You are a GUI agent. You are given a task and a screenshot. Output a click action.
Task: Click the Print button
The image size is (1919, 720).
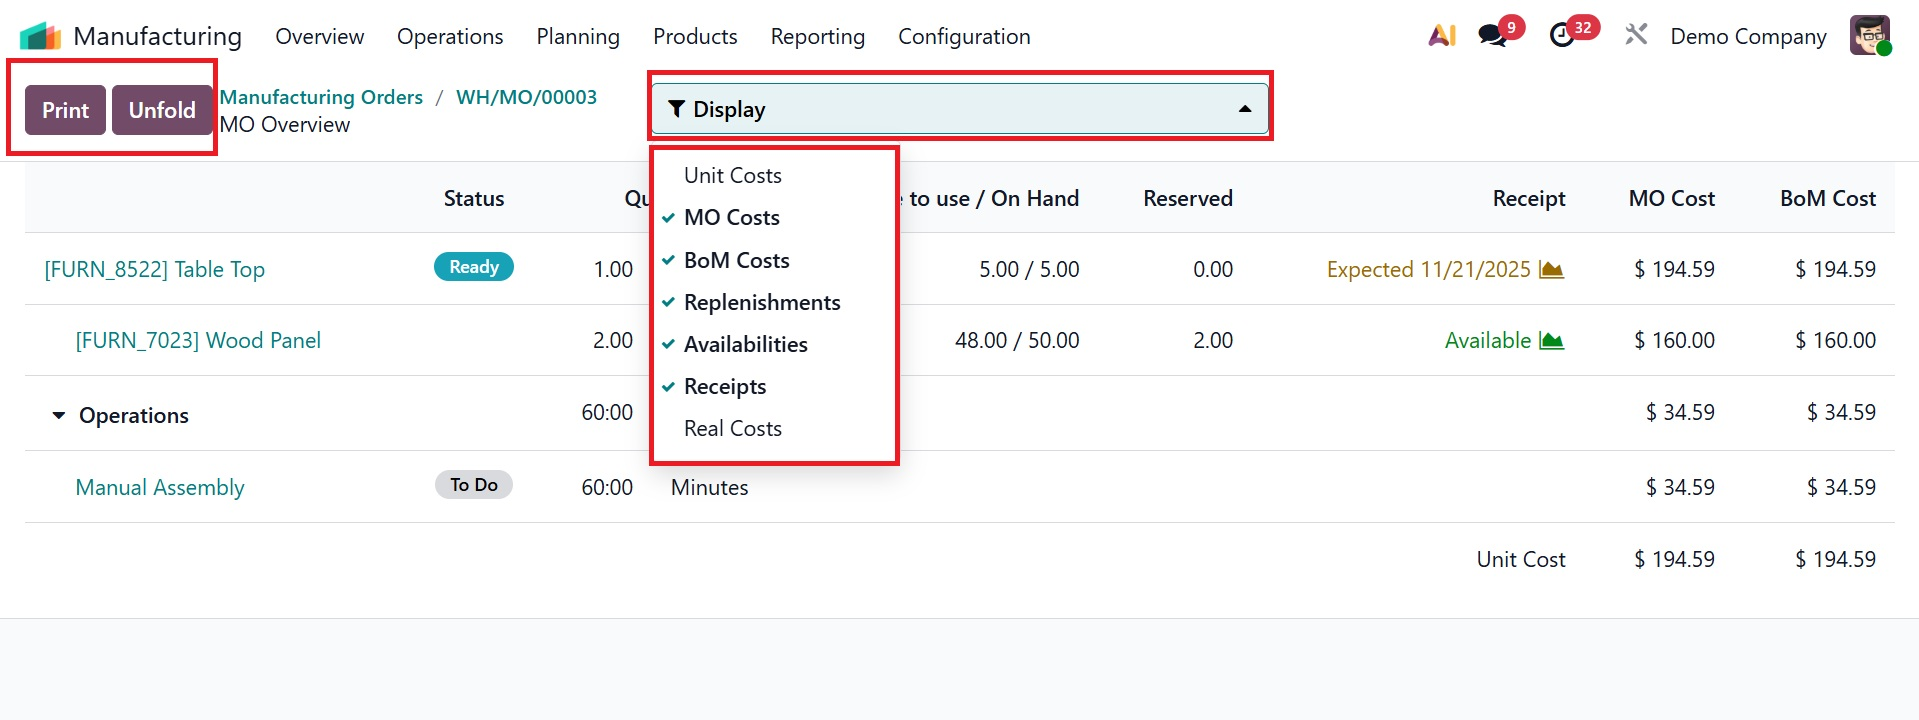[x=66, y=110]
